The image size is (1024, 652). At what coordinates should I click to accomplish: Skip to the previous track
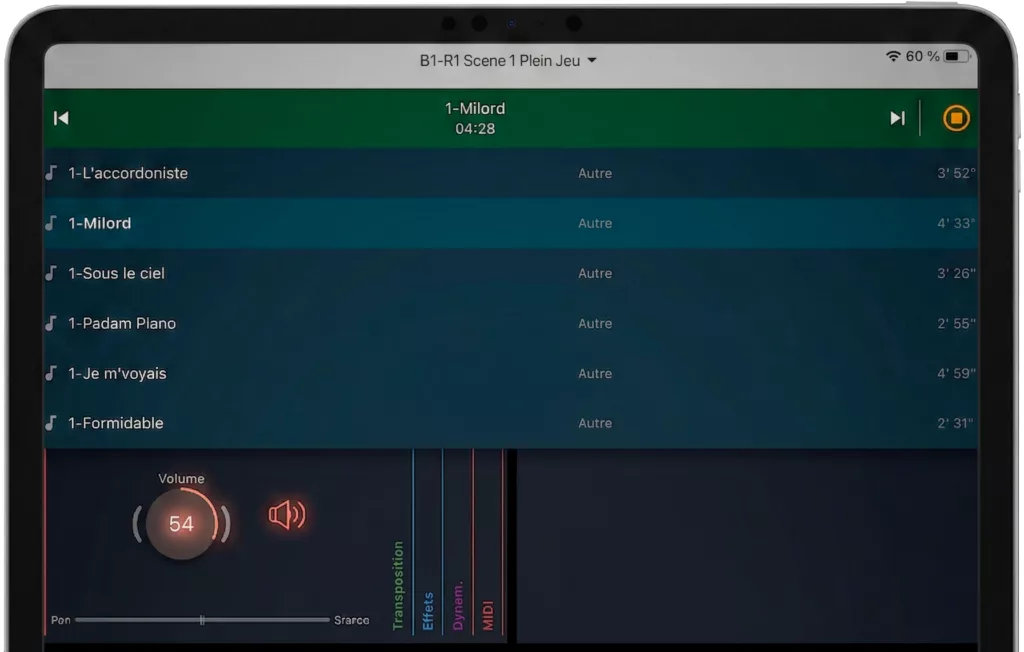point(61,118)
